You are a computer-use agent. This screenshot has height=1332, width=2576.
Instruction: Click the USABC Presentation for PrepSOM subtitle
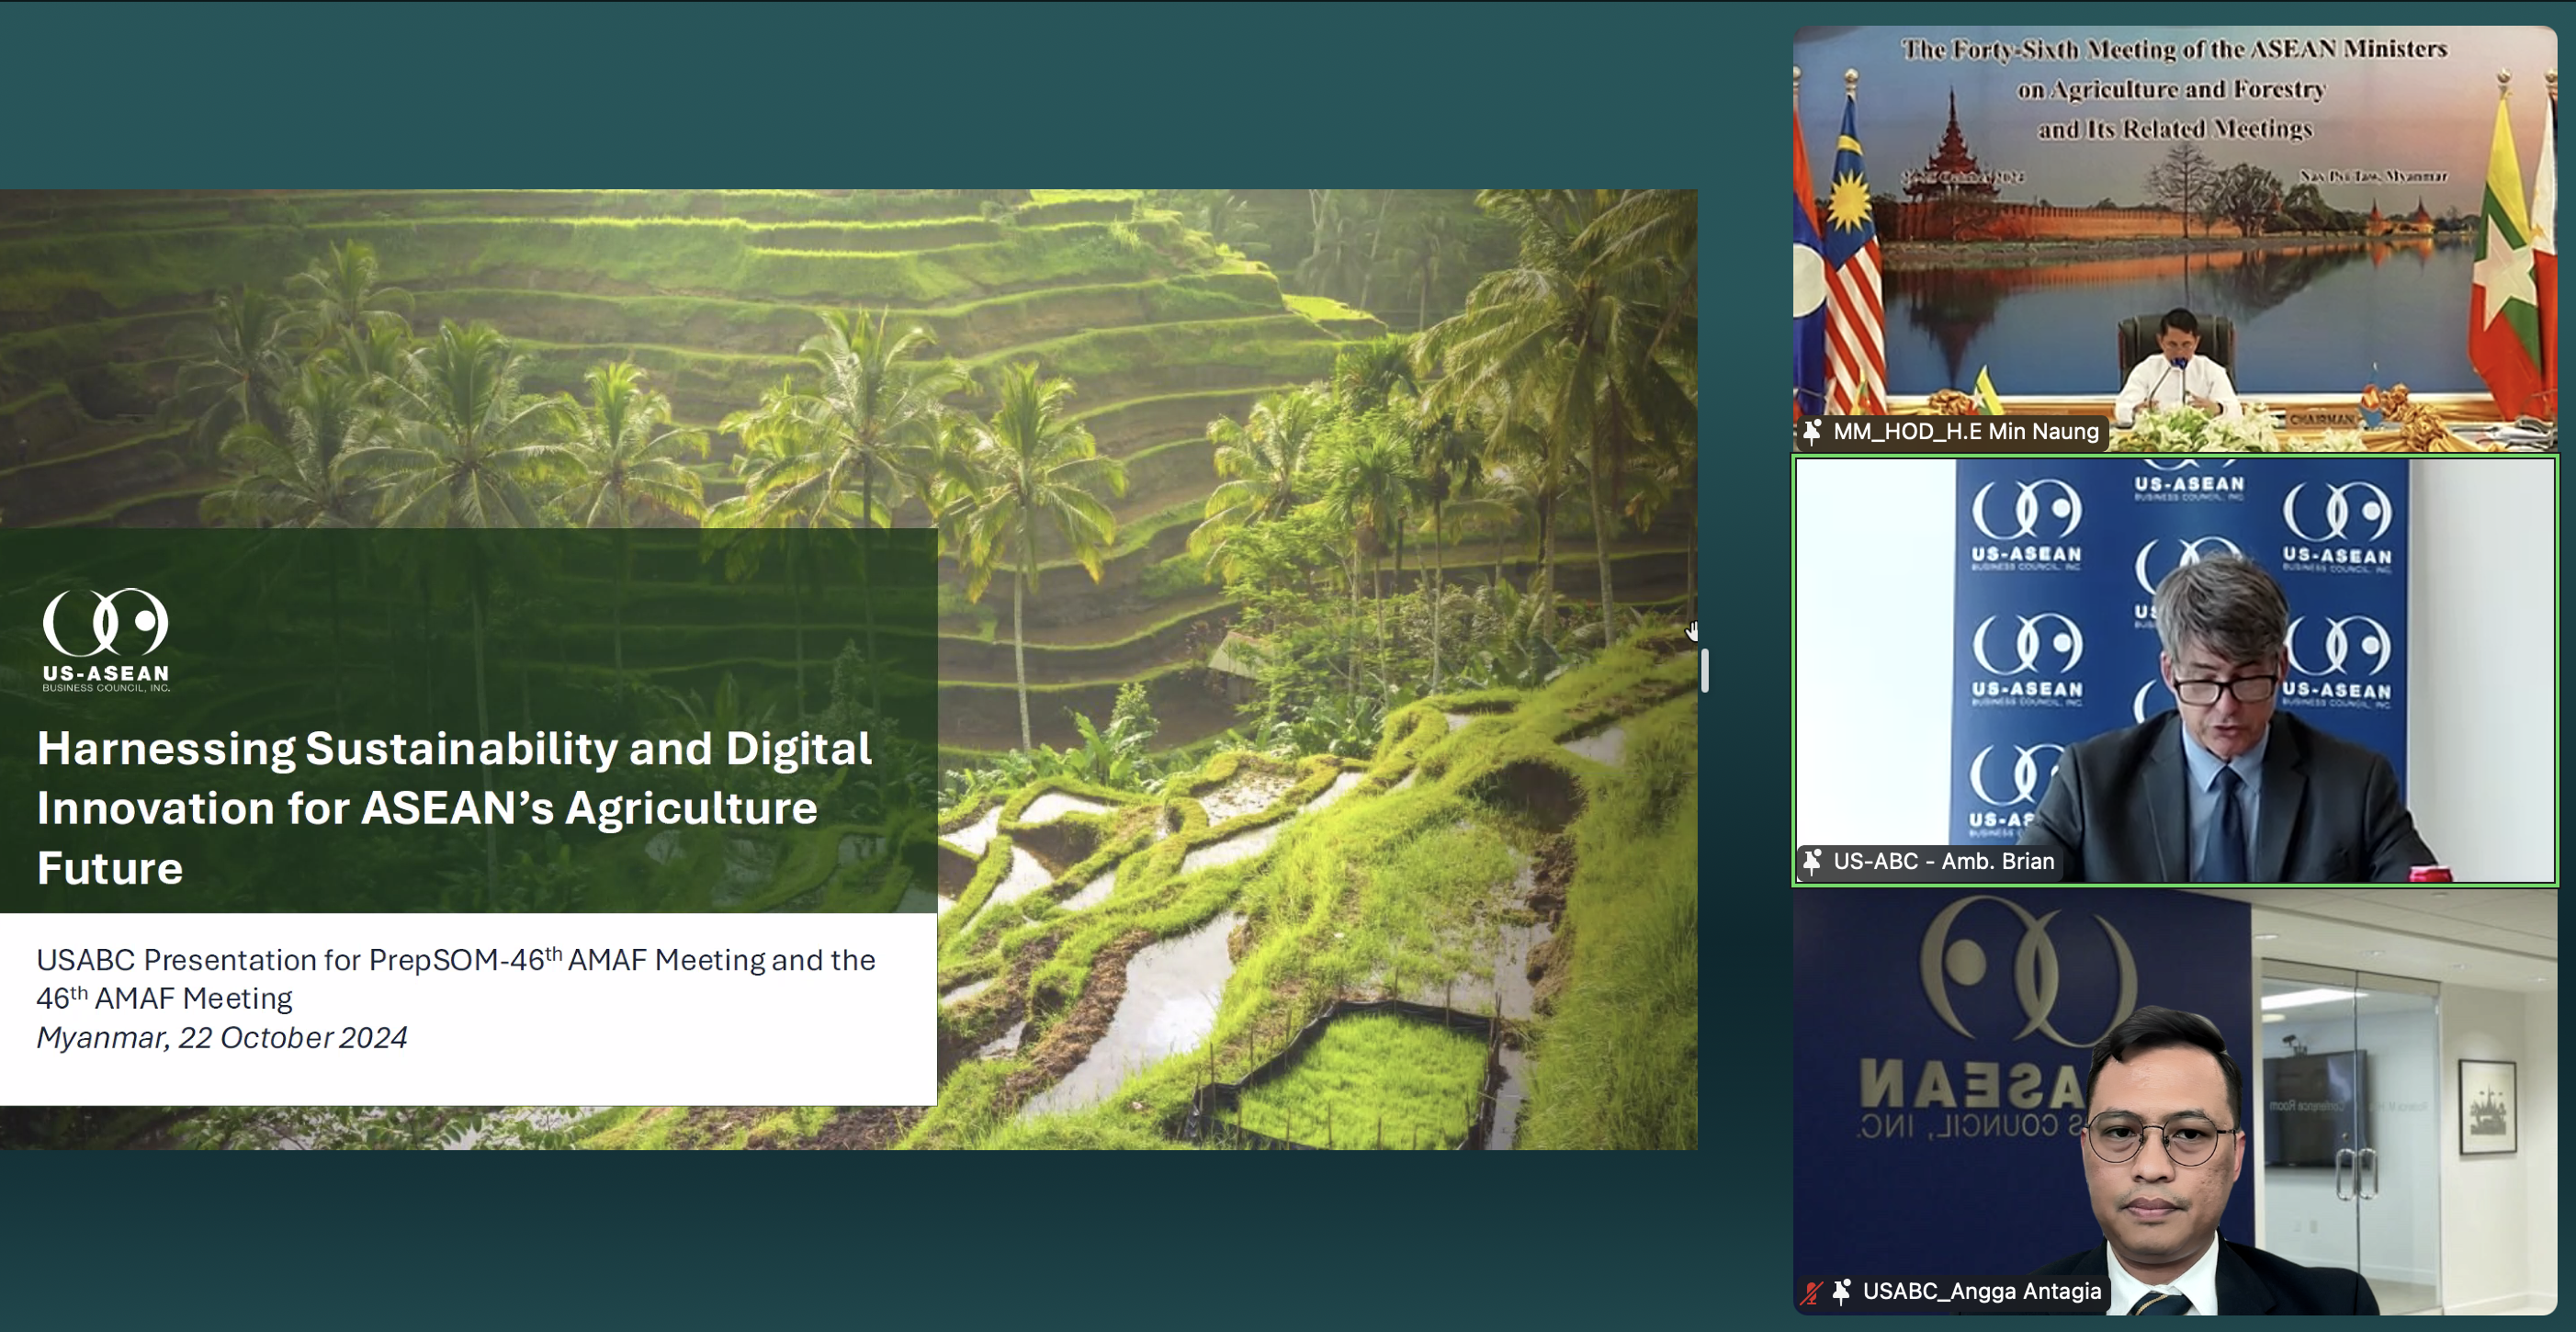click(456, 978)
